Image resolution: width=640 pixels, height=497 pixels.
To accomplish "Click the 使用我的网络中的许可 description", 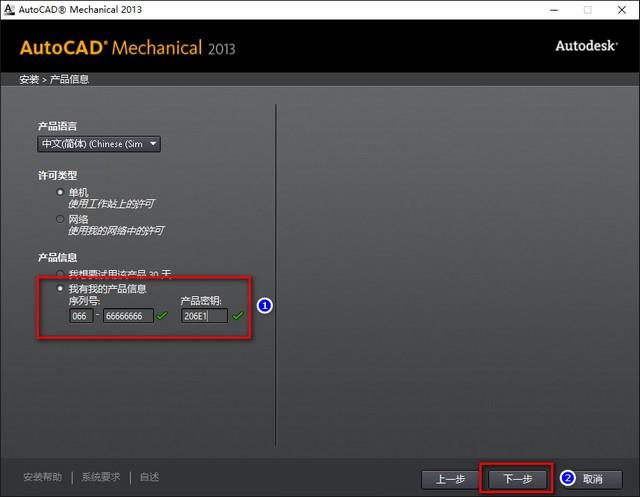I will pos(116,231).
